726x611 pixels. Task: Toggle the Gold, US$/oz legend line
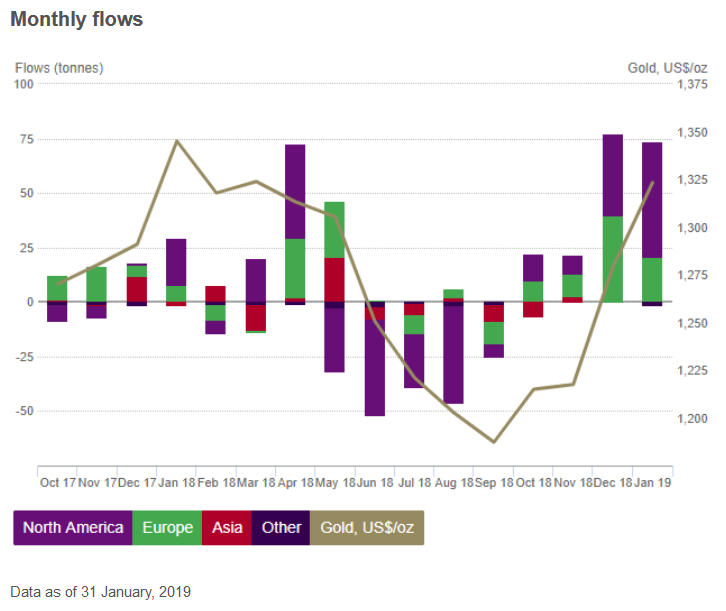click(x=367, y=527)
